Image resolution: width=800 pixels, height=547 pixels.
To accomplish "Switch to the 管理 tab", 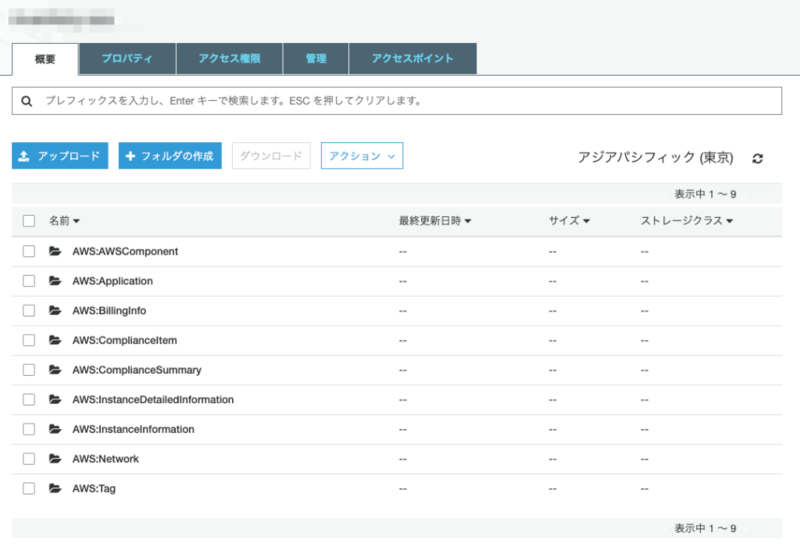I will (x=316, y=59).
